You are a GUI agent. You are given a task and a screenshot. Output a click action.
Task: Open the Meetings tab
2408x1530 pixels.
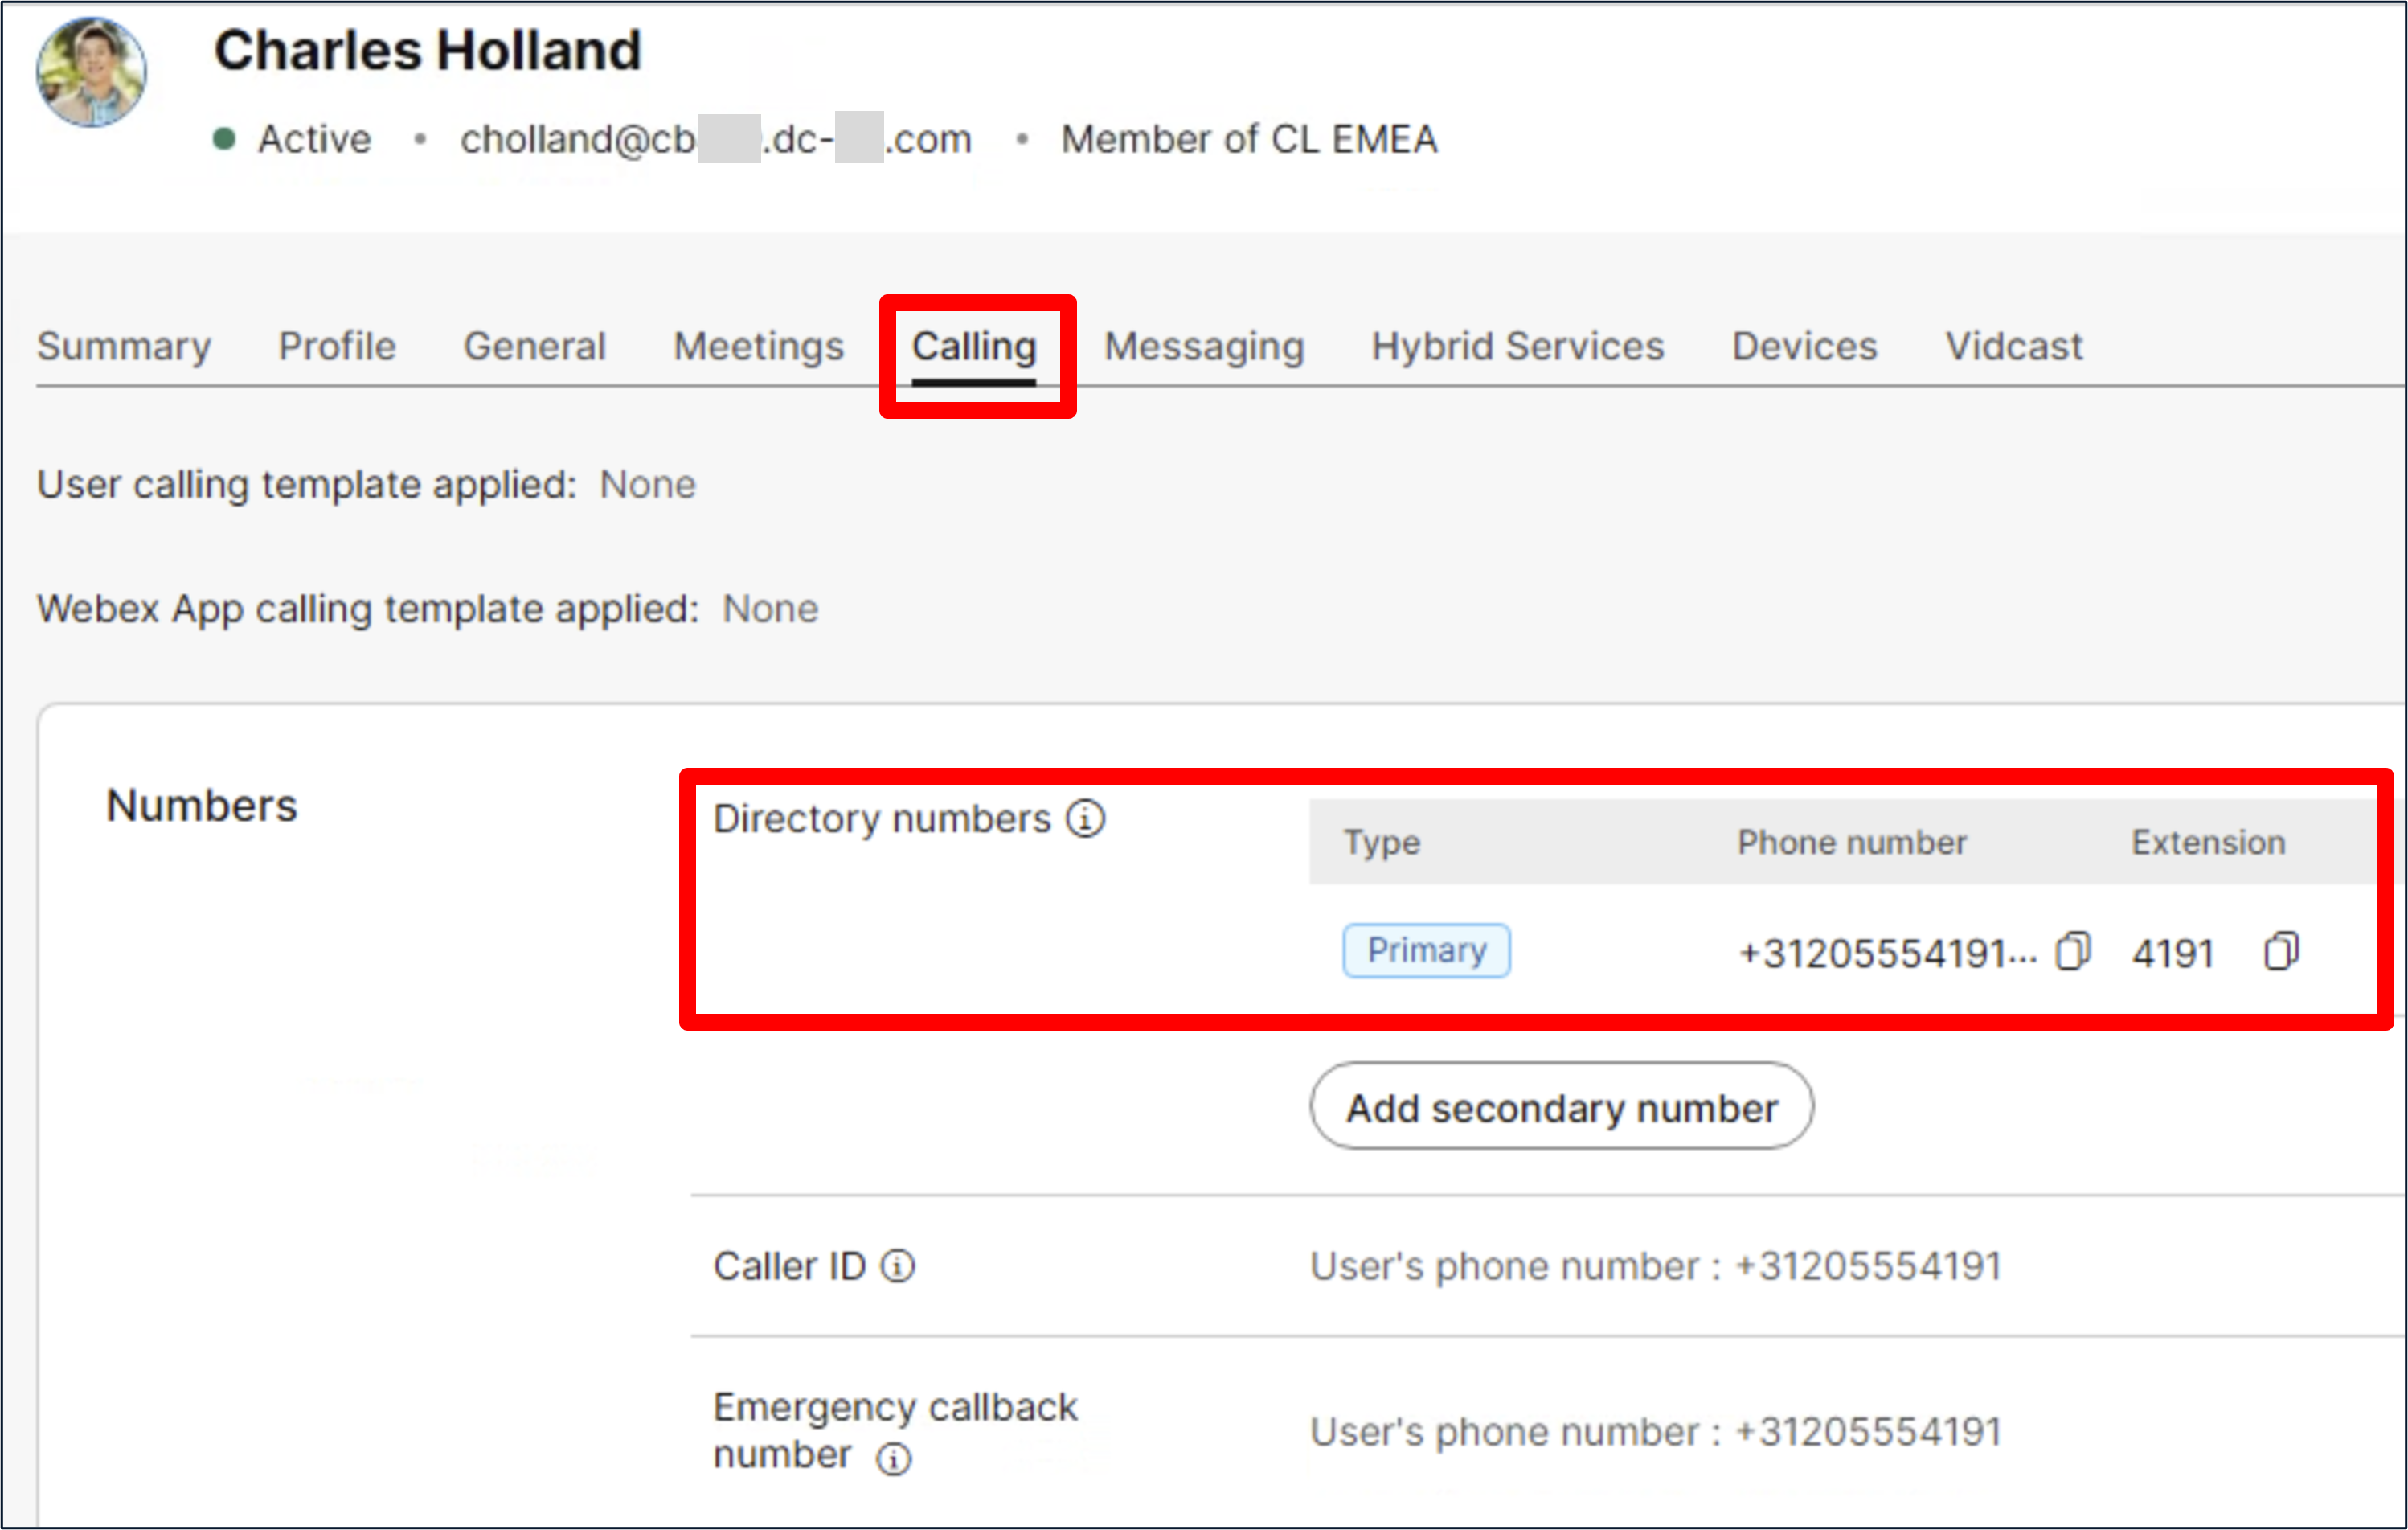758,347
